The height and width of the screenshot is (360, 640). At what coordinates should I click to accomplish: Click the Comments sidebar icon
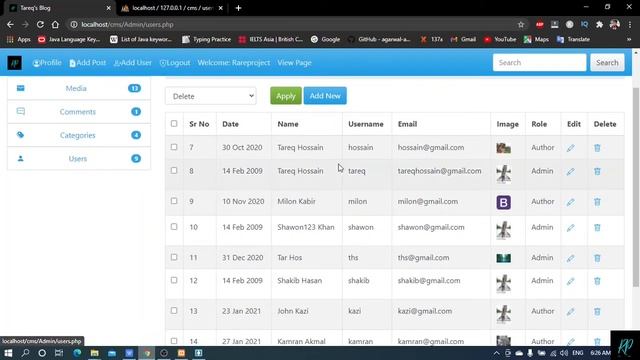pos(20,111)
